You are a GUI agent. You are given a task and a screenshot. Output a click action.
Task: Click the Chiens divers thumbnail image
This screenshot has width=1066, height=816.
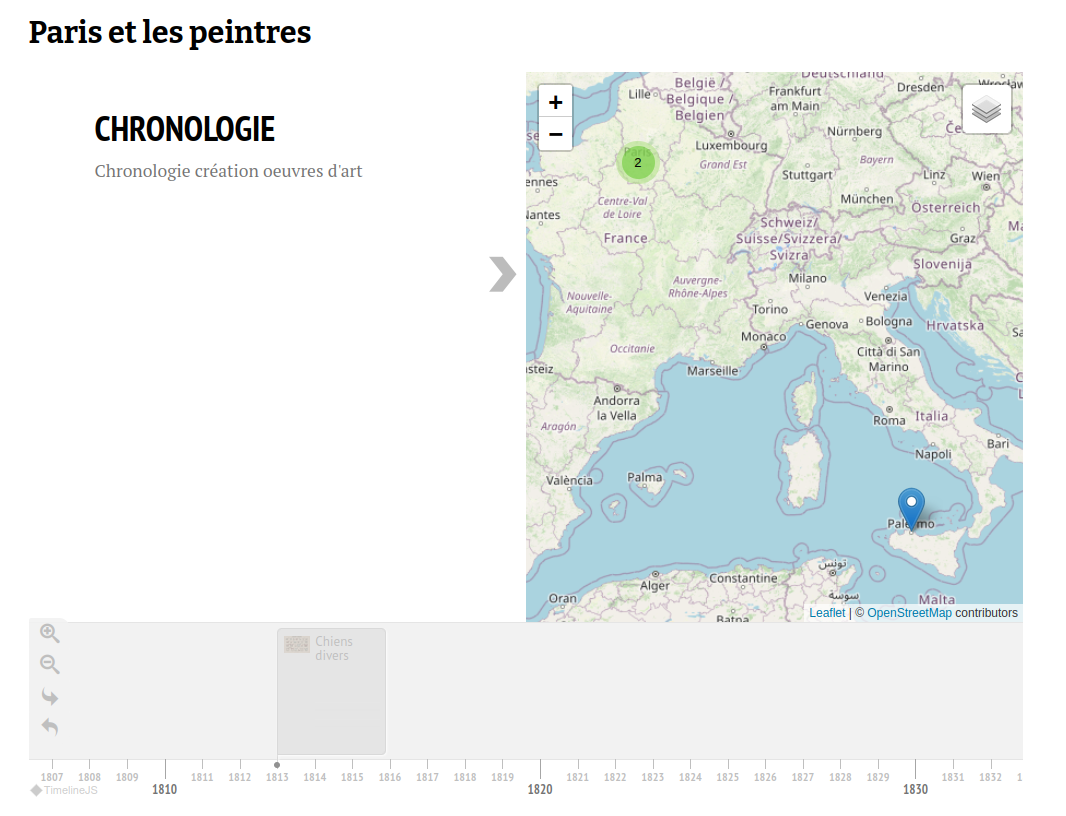point(296,644)
